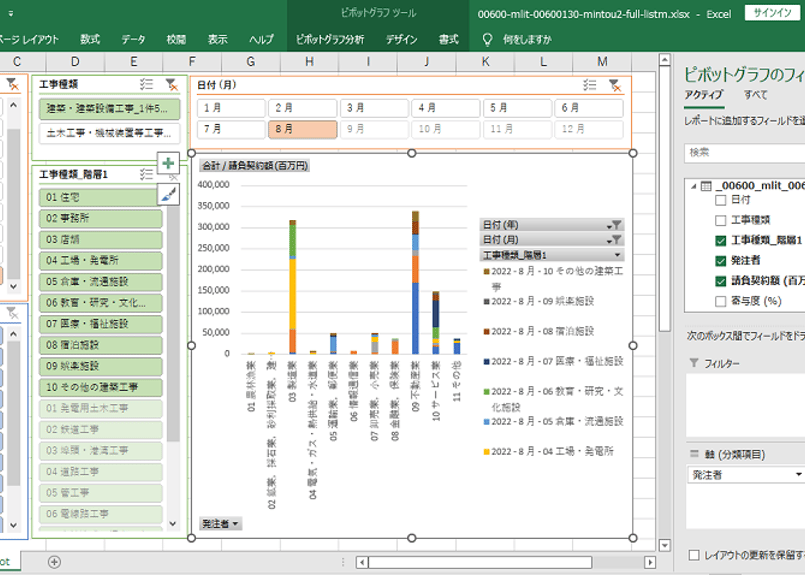Click the lightbulb 何をしますか search icon
805x575 pixels.
(487, 39)
